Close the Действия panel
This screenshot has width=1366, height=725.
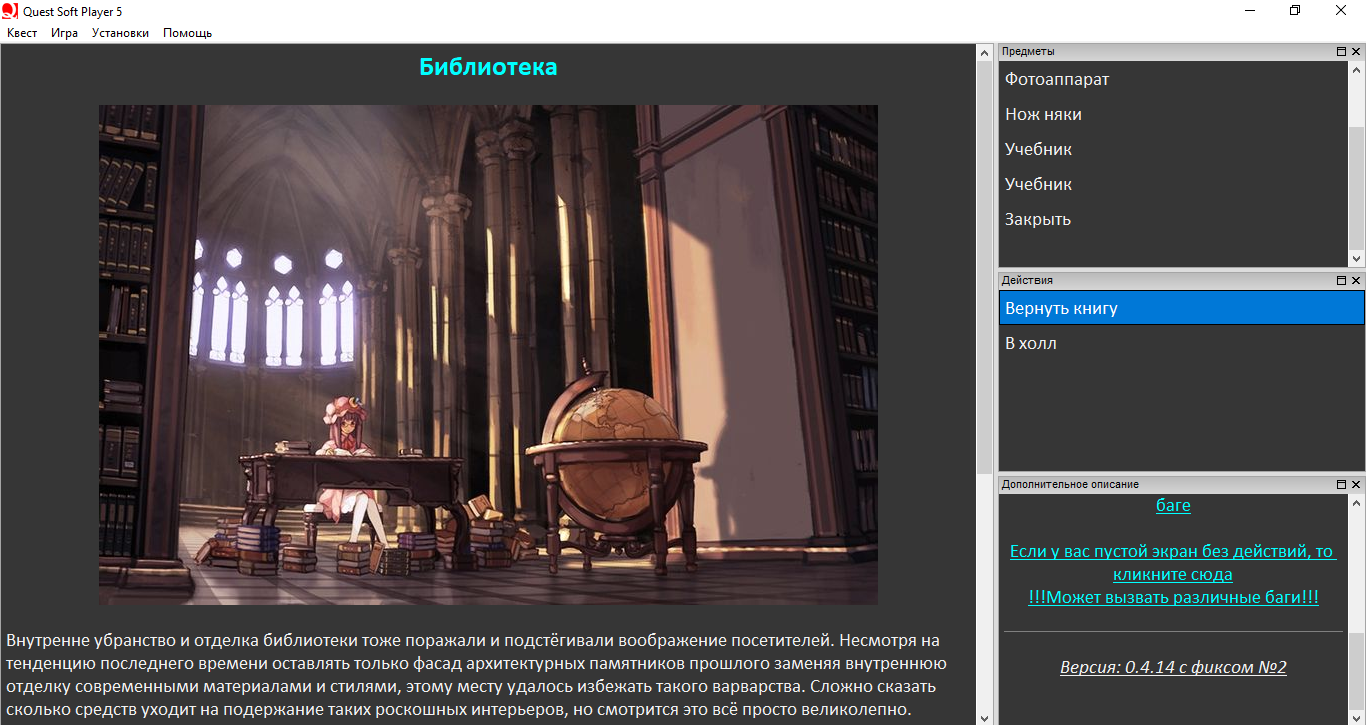(x=1356, y=281)
